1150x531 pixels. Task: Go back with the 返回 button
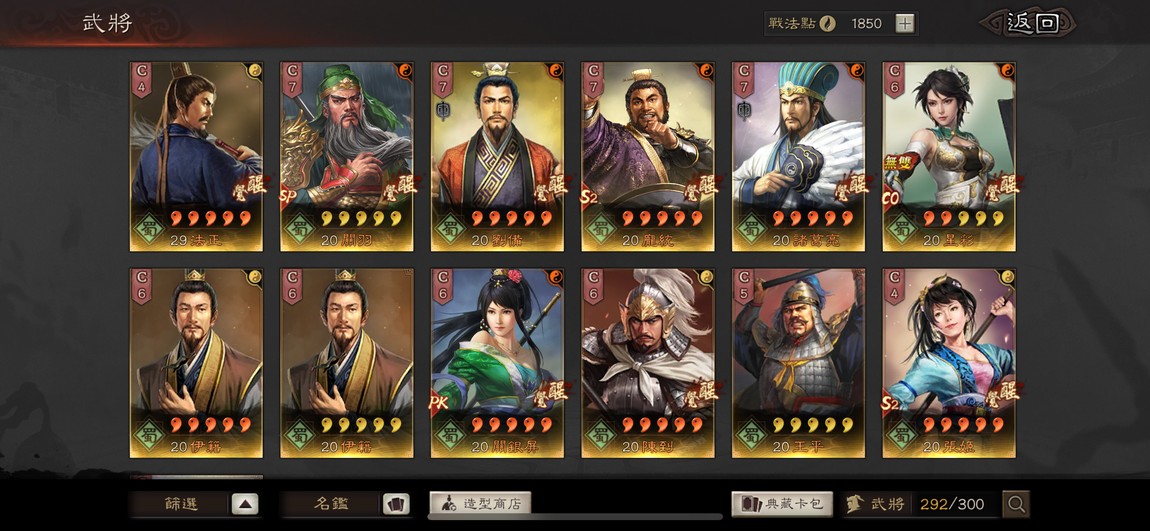point(1030,23)
